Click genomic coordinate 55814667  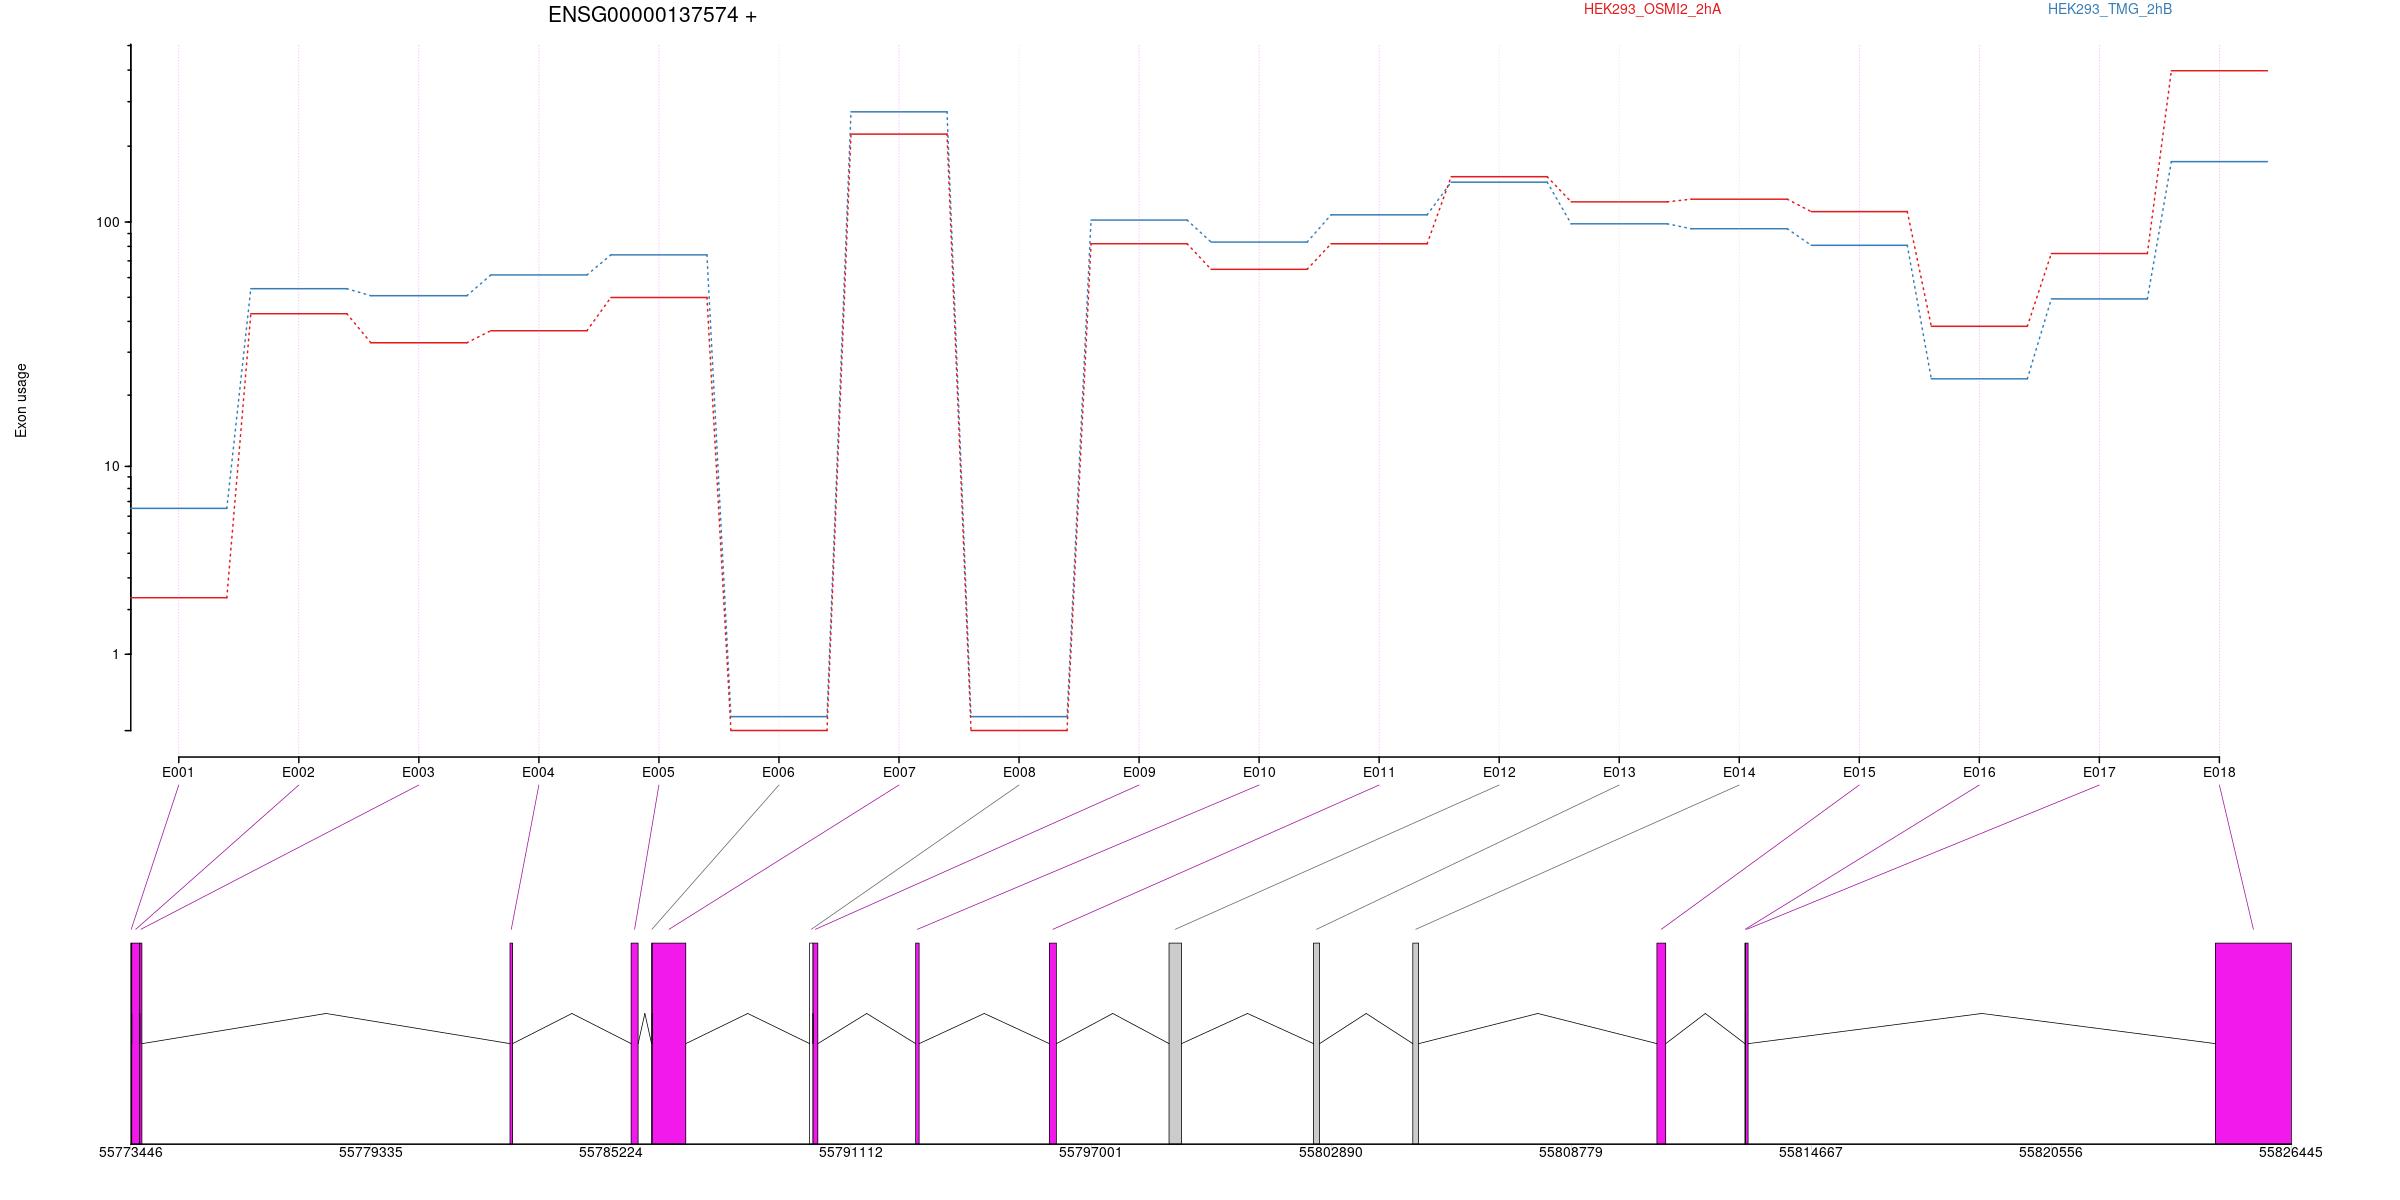click(x=1811, y=1152)
